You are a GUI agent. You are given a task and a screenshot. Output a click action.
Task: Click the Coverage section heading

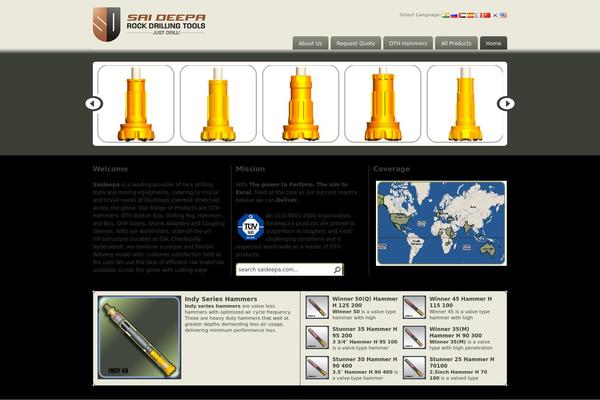coord(391,169)
